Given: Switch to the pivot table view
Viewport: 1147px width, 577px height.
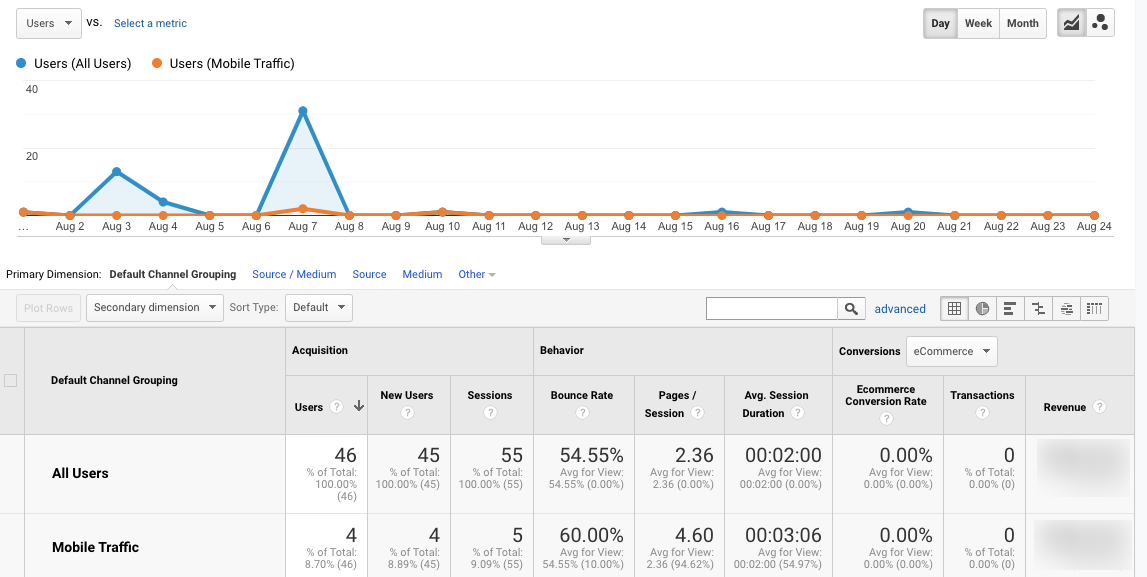Looking at the screenshot, I should 1093,308.
